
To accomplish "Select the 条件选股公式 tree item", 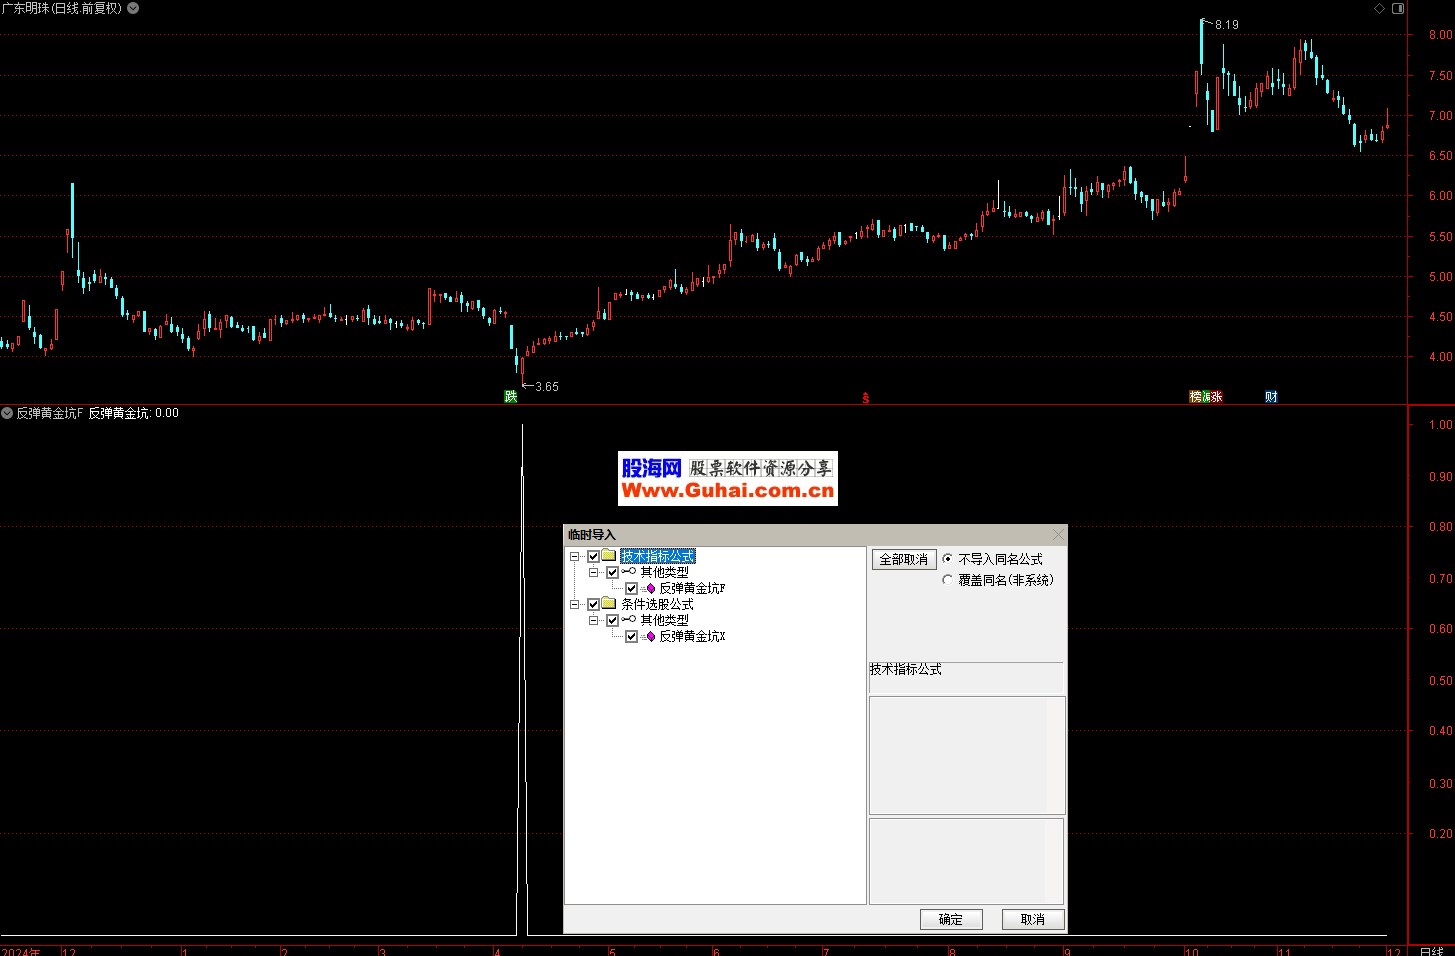I will (x=658, y=604).
